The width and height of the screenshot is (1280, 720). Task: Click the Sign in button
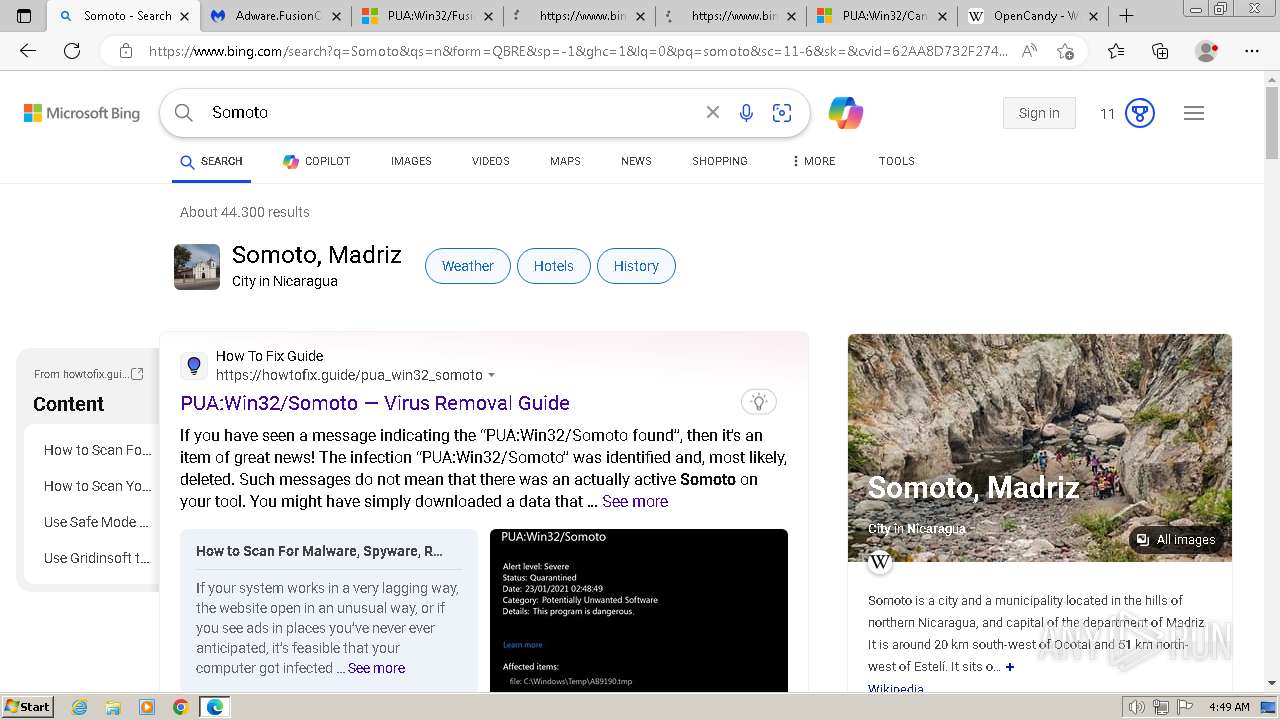tap(1039, 113)
